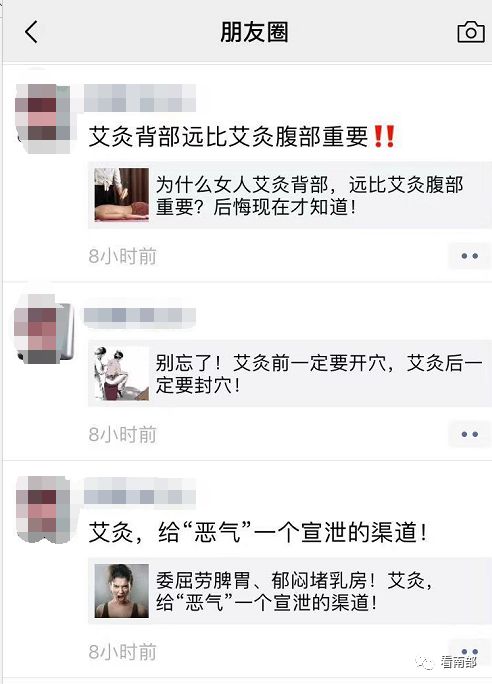Open third post's two-dot comment menu
This screenshot has height=684, width=492.
click(x=469, y=652)
